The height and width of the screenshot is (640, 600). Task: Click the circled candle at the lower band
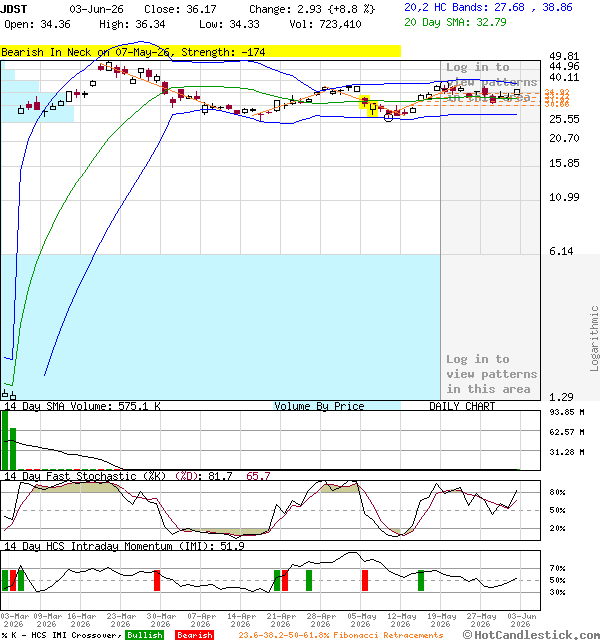(x=389, y=117)
